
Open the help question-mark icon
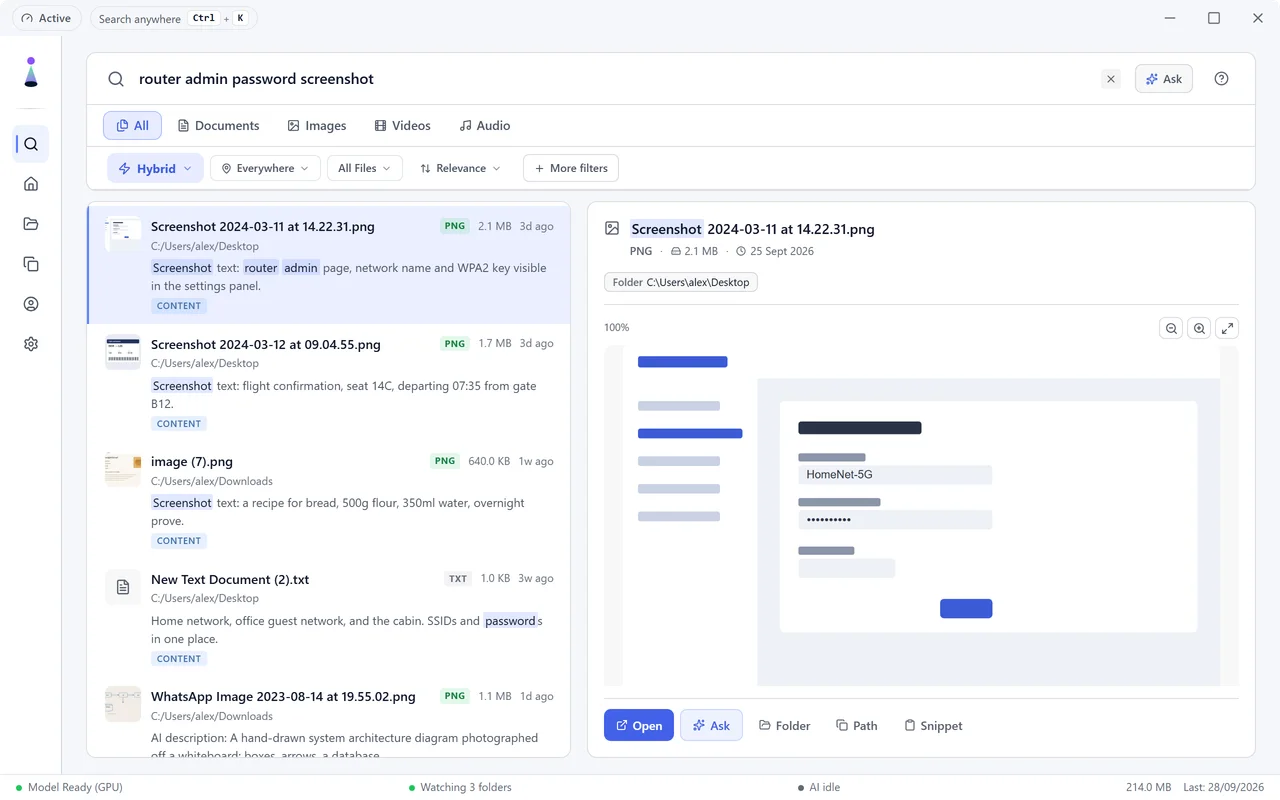[x=1221, y=79]
